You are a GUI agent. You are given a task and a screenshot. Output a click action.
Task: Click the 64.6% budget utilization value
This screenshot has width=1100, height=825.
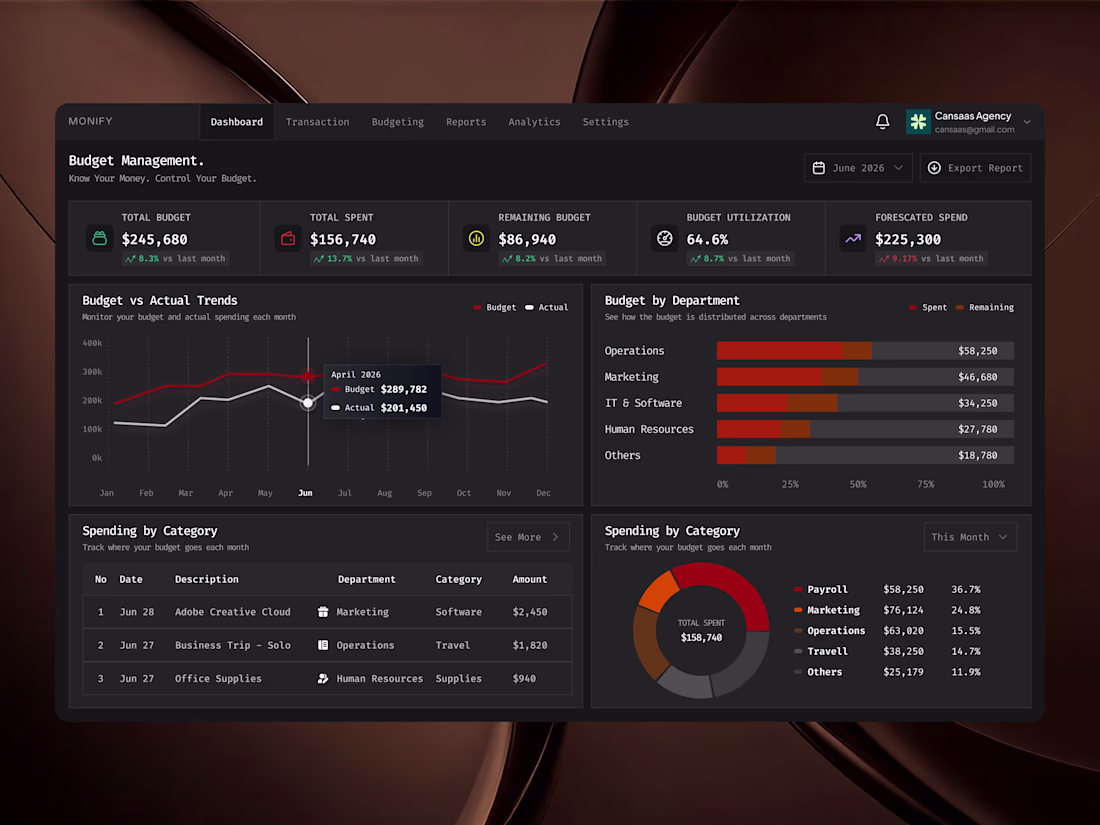707,239
